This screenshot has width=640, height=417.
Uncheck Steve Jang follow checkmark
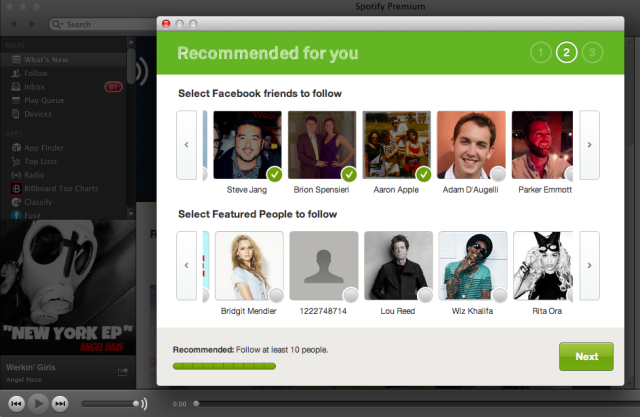click(x=275, y=175)
